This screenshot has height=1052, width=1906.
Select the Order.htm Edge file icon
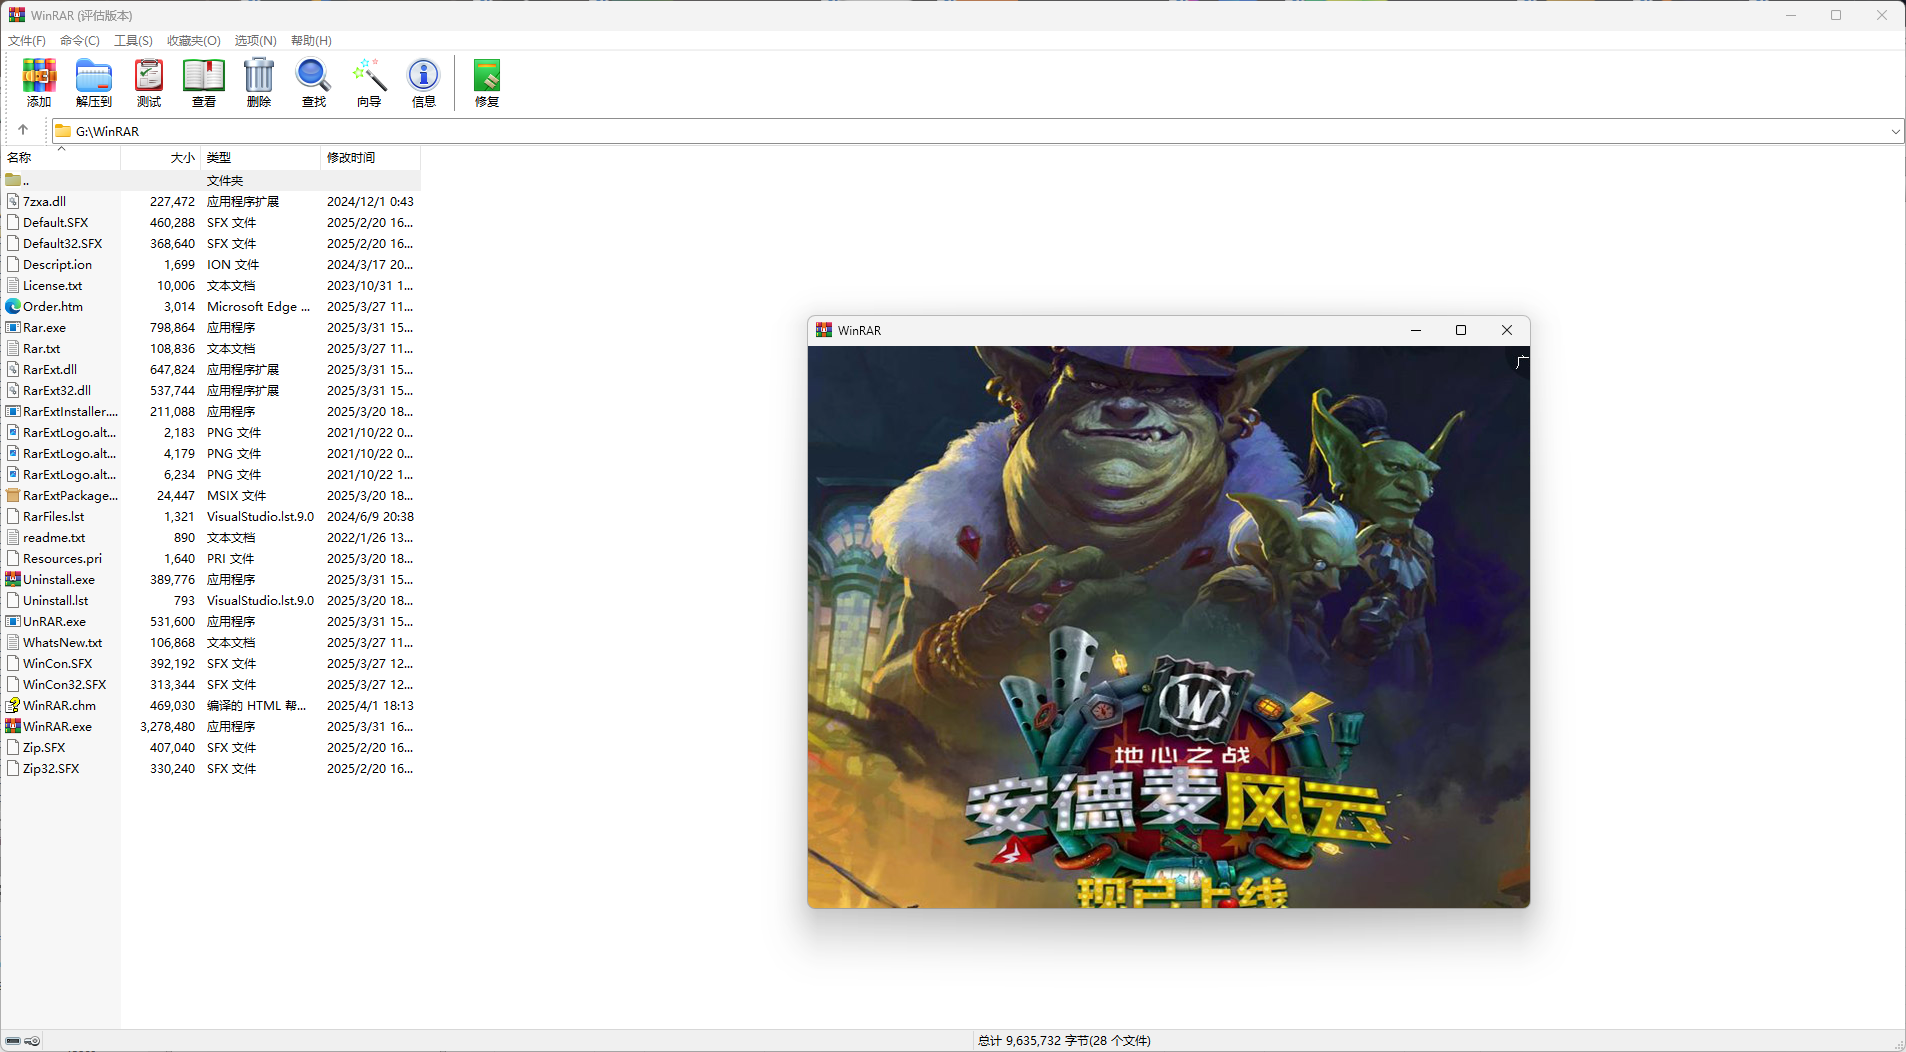(x=13, y=306)
